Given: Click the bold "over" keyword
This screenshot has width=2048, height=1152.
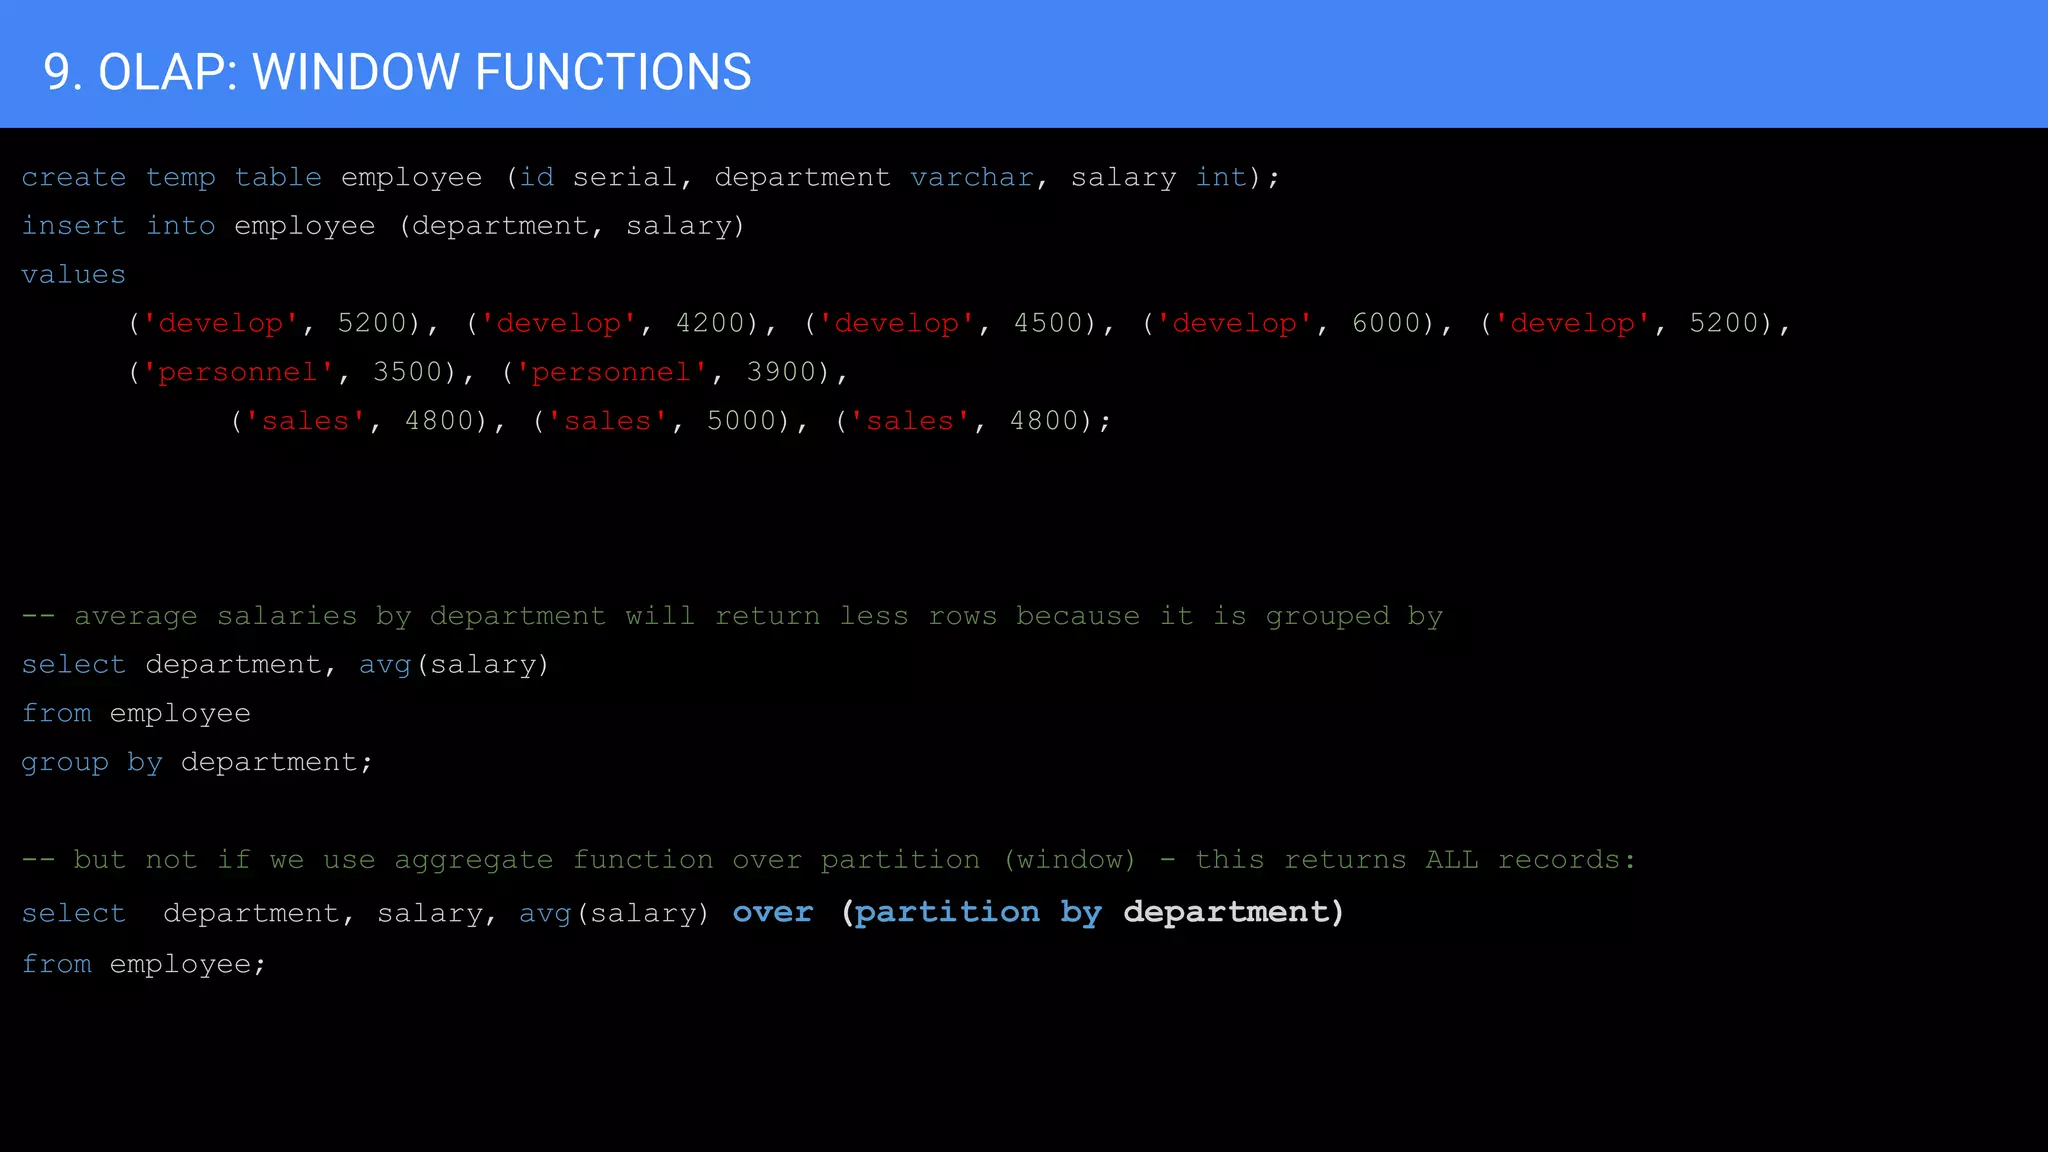Looking at the screenshot, I should 773,912.
